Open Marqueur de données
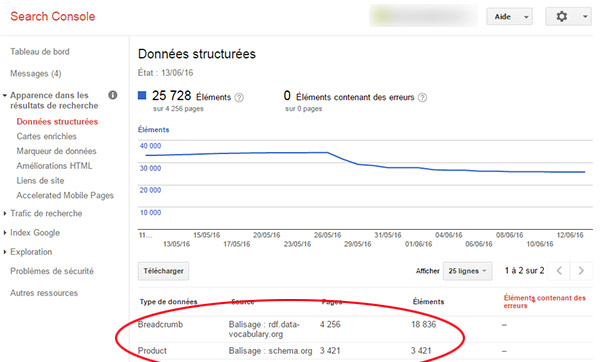This screenshot has height=362, width=600. pos(56,151)
